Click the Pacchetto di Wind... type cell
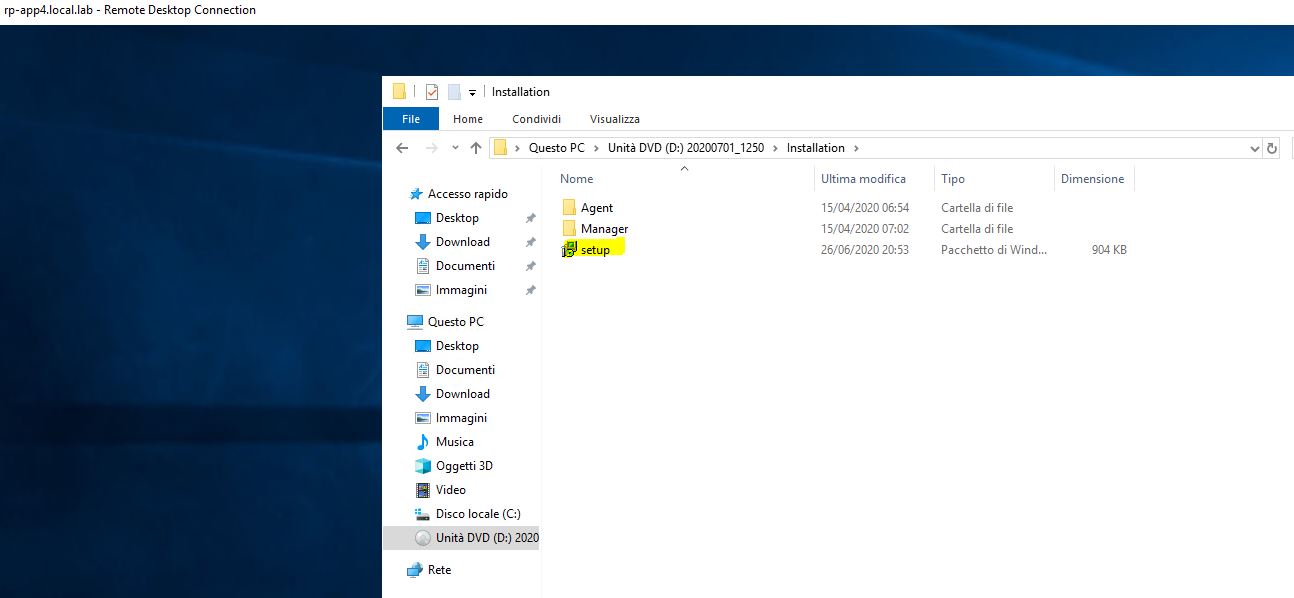Image resolution: width=1294 pixels, height=598 pixels. click(994, 250)
